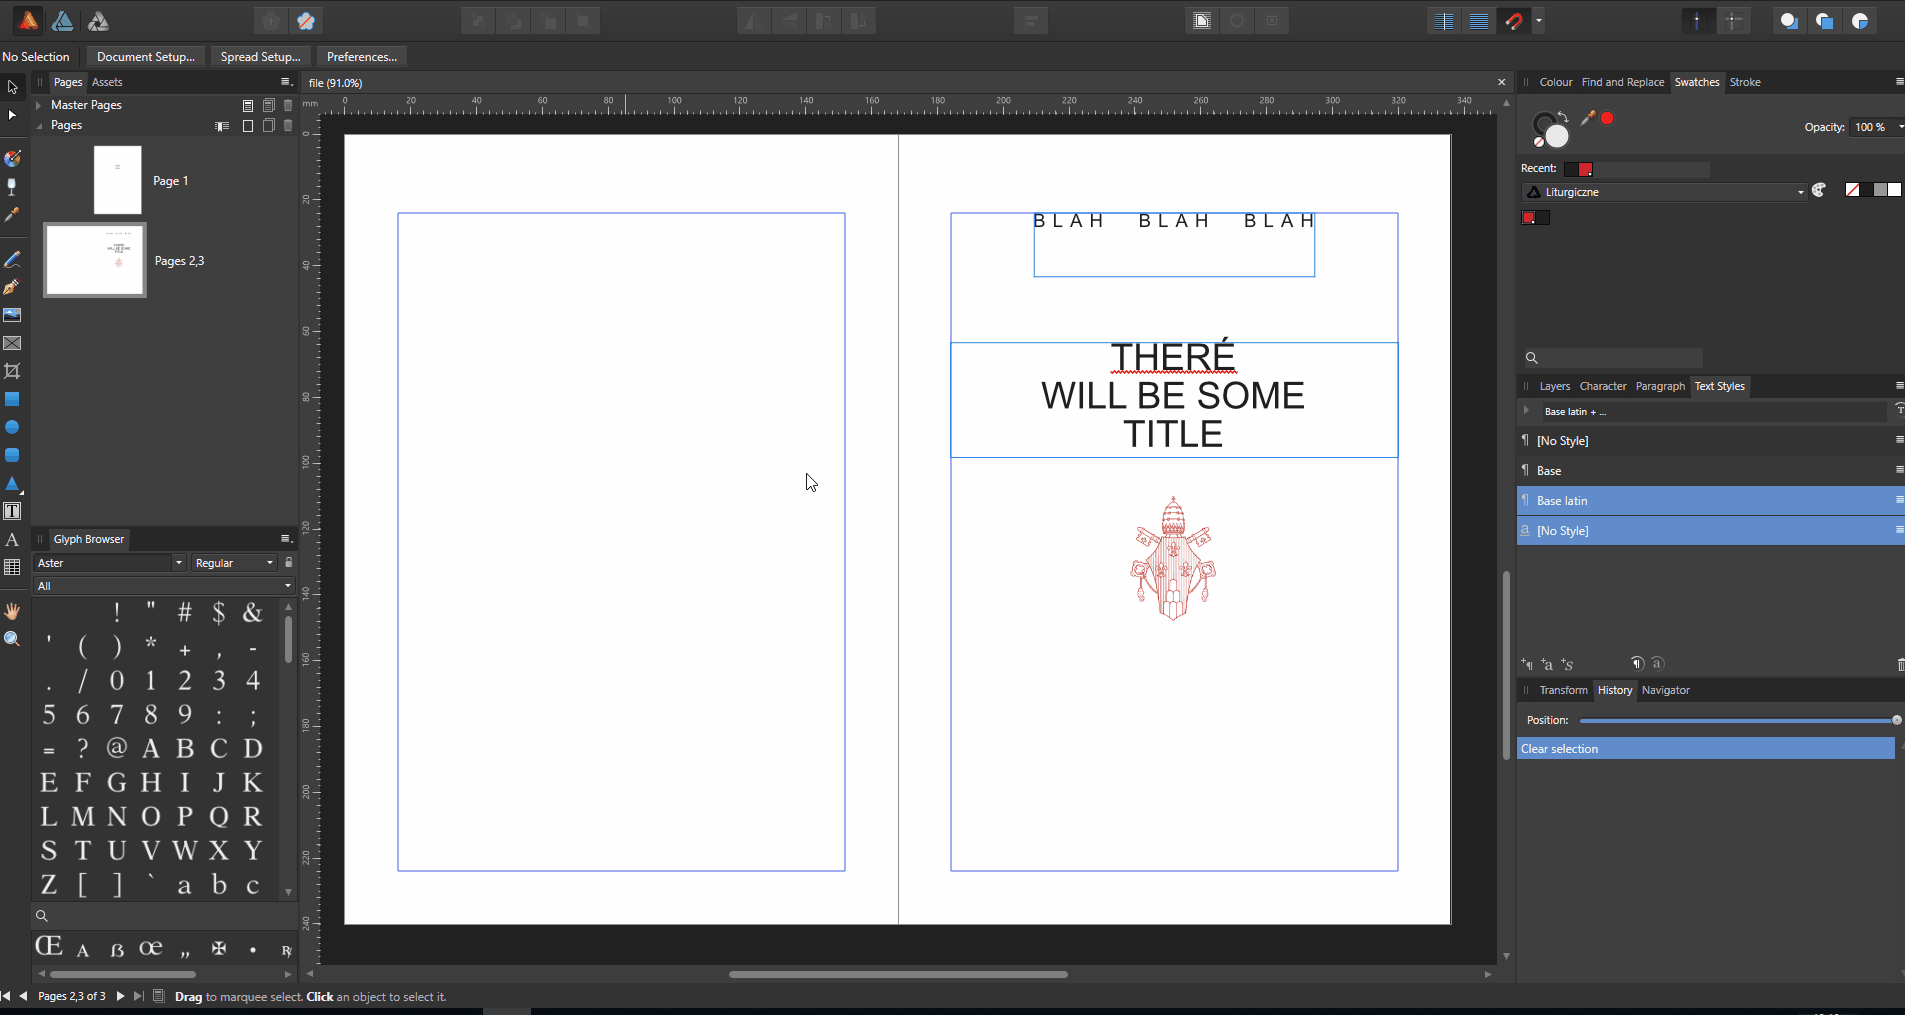Select the Picture Frame Rectangle tool
The image size is (1905, 1015).
(12, 343)
